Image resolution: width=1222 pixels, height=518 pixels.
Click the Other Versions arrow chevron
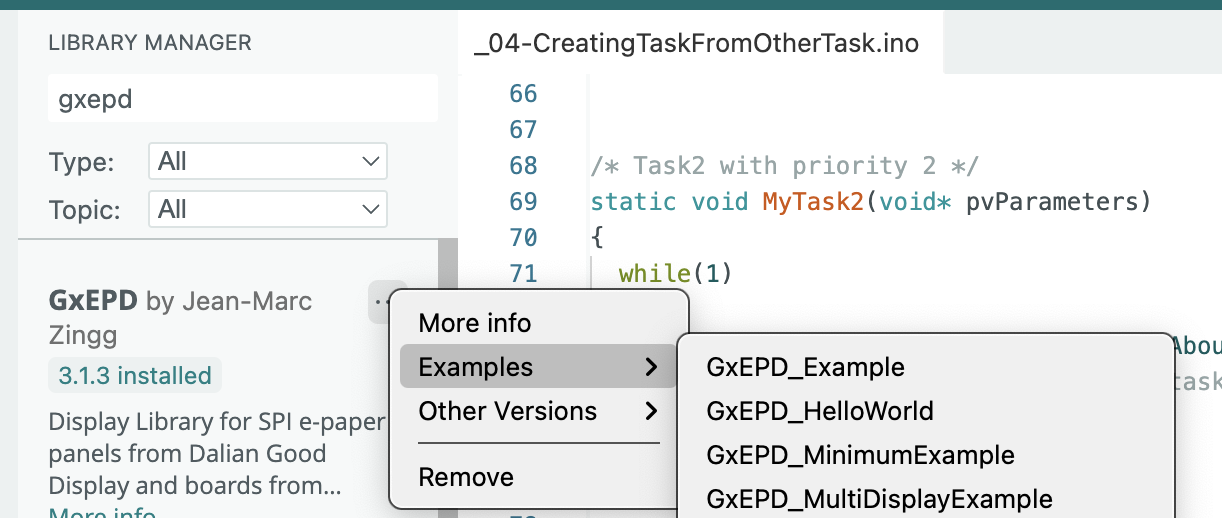652,411
